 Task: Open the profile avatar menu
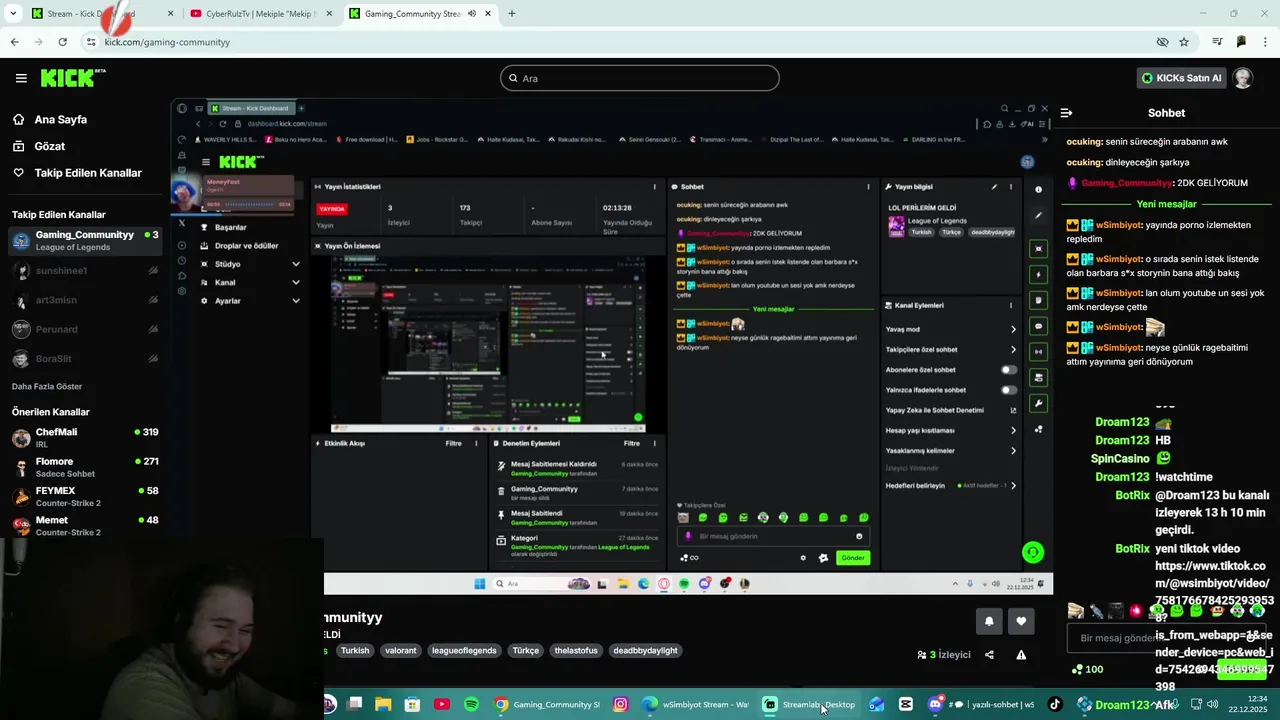pyautogui.click(x=1243, y=78)
